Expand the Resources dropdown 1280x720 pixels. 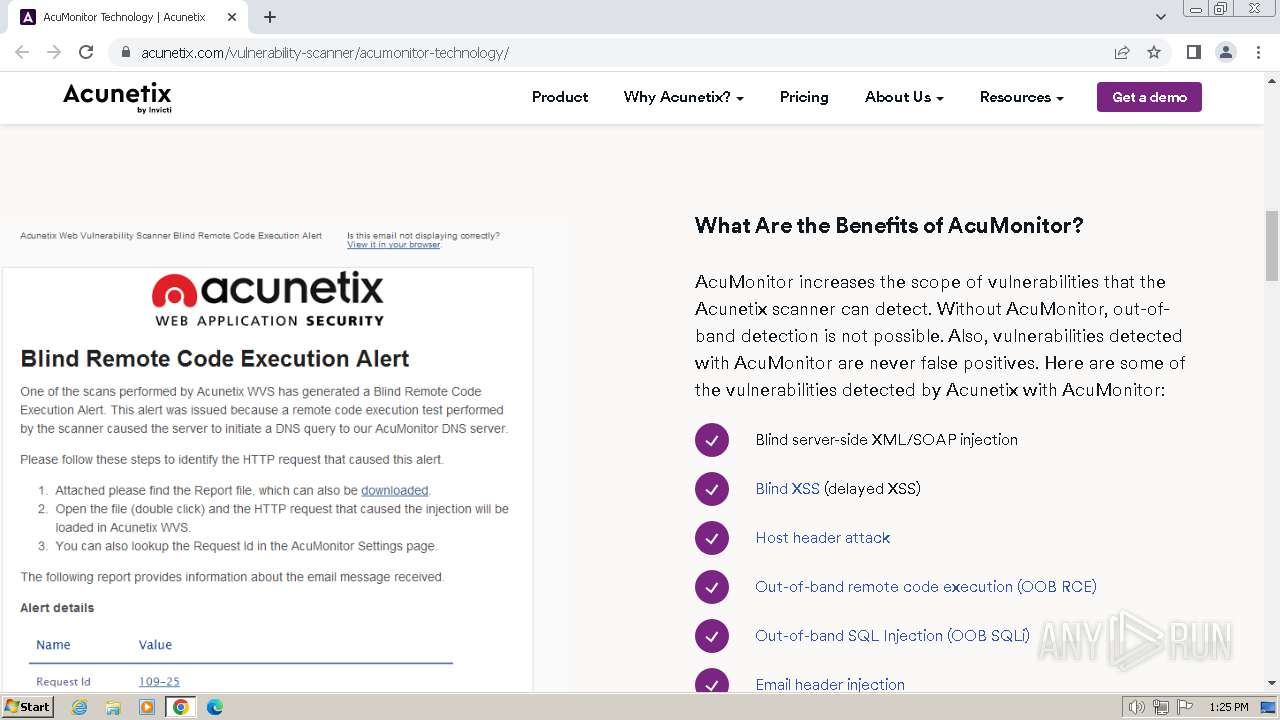coord(1021,97)
